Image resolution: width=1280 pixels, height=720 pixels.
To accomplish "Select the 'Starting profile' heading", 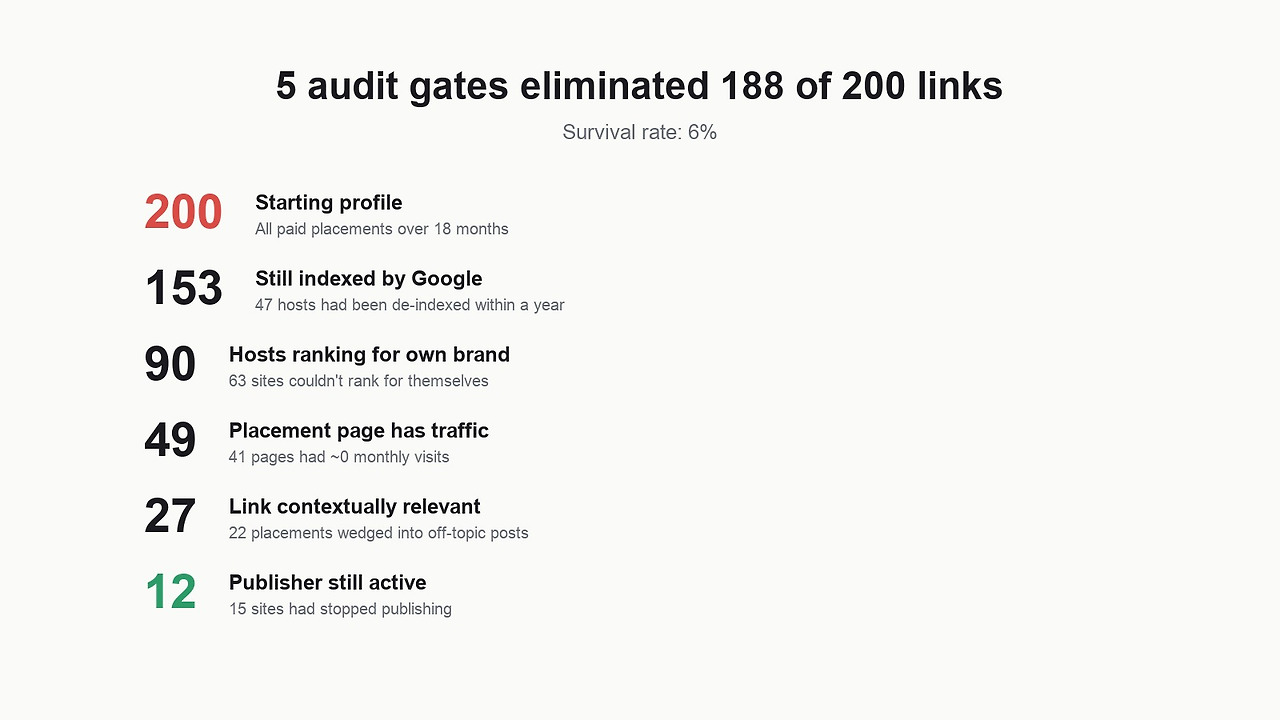I will point(328,202).
